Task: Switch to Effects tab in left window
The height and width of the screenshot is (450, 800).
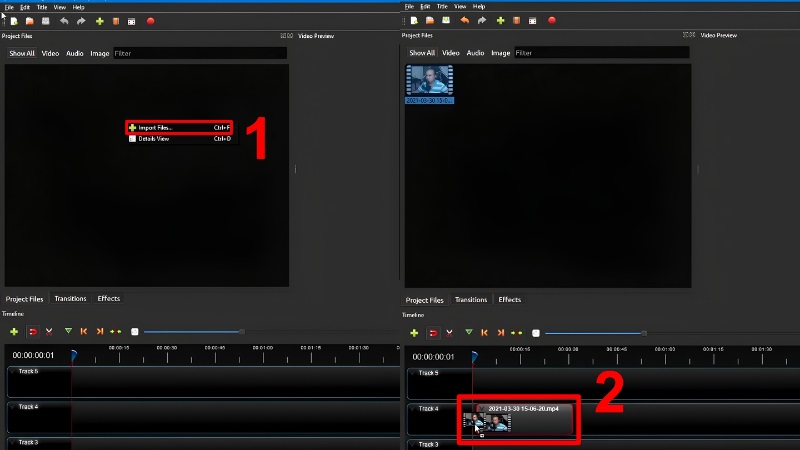Action: tap(109, 298)
